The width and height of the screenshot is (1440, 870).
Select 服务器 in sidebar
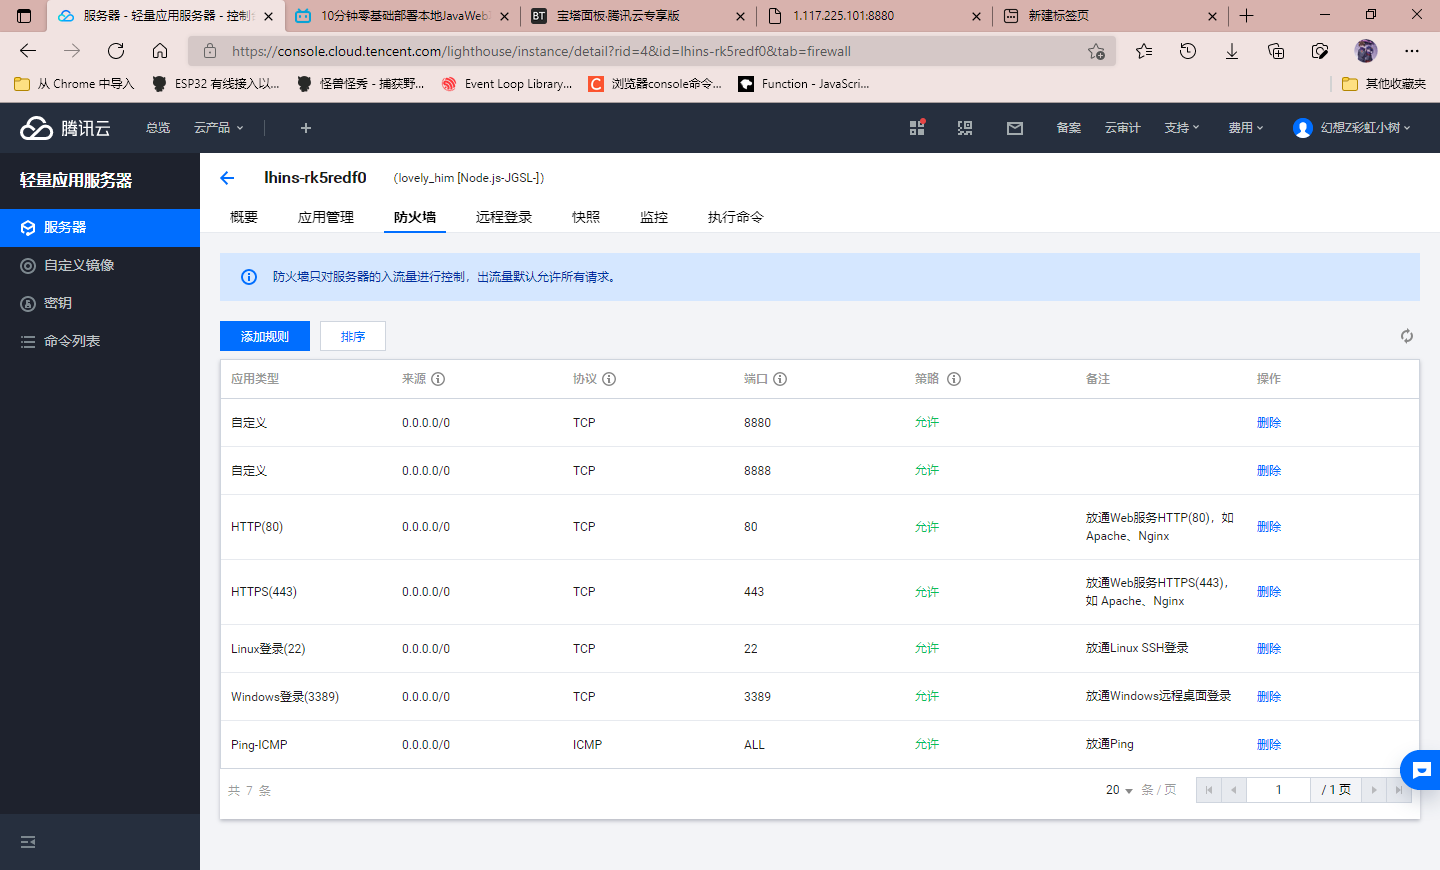click(100, 227)
